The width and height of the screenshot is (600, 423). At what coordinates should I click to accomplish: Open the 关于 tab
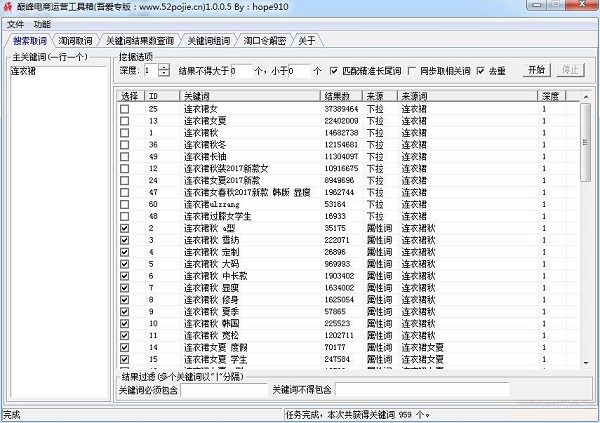[x=307, y=41]
